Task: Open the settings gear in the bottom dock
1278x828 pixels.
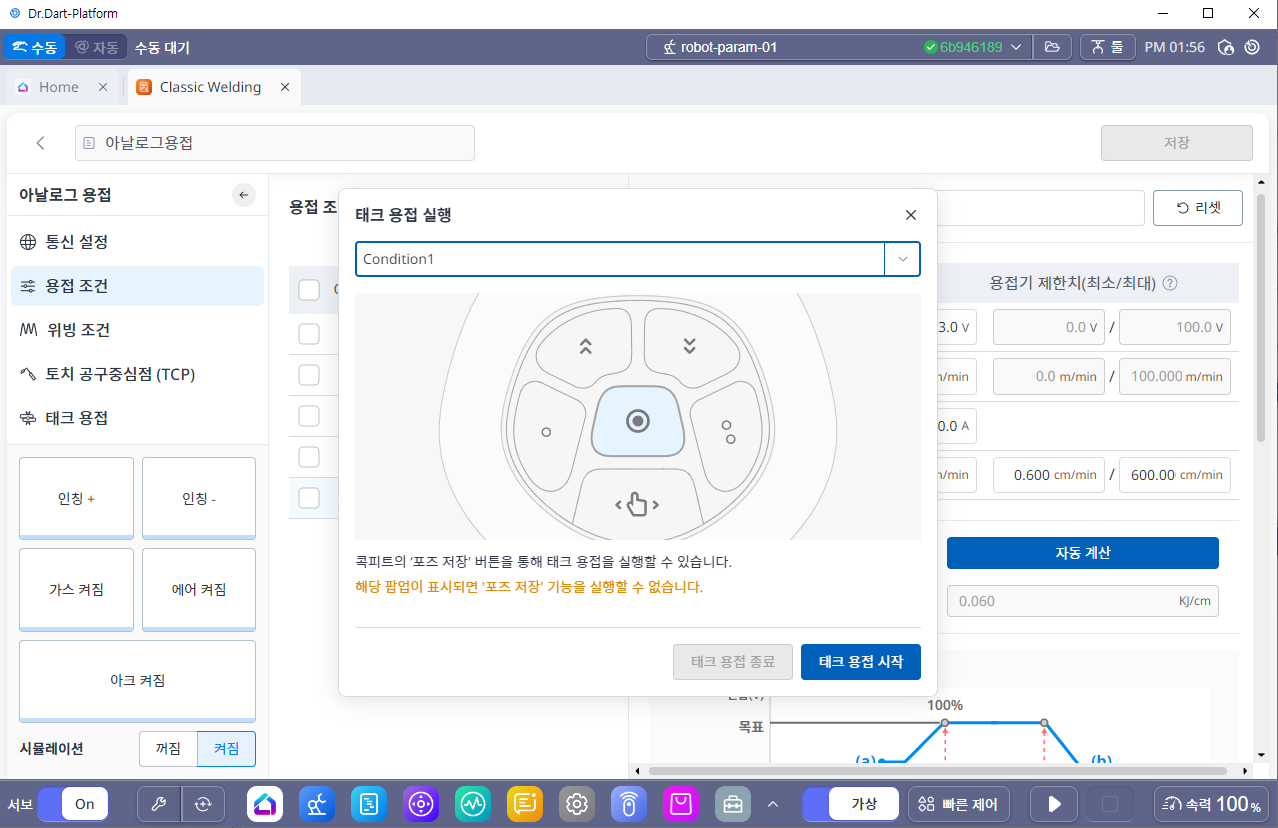Action: (x=576, y=804)
